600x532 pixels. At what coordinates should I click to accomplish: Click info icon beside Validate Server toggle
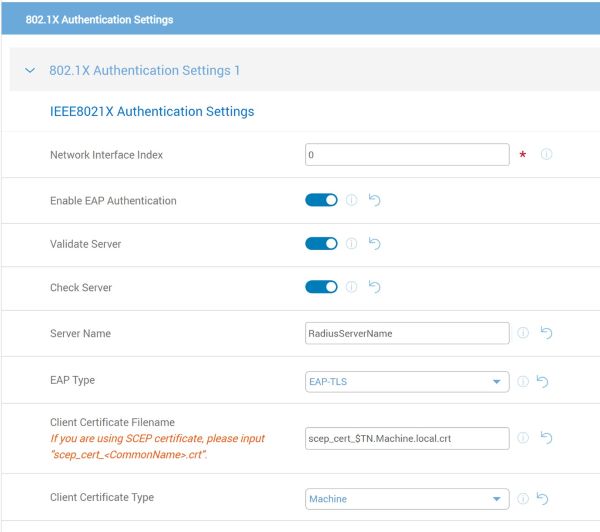352,244
